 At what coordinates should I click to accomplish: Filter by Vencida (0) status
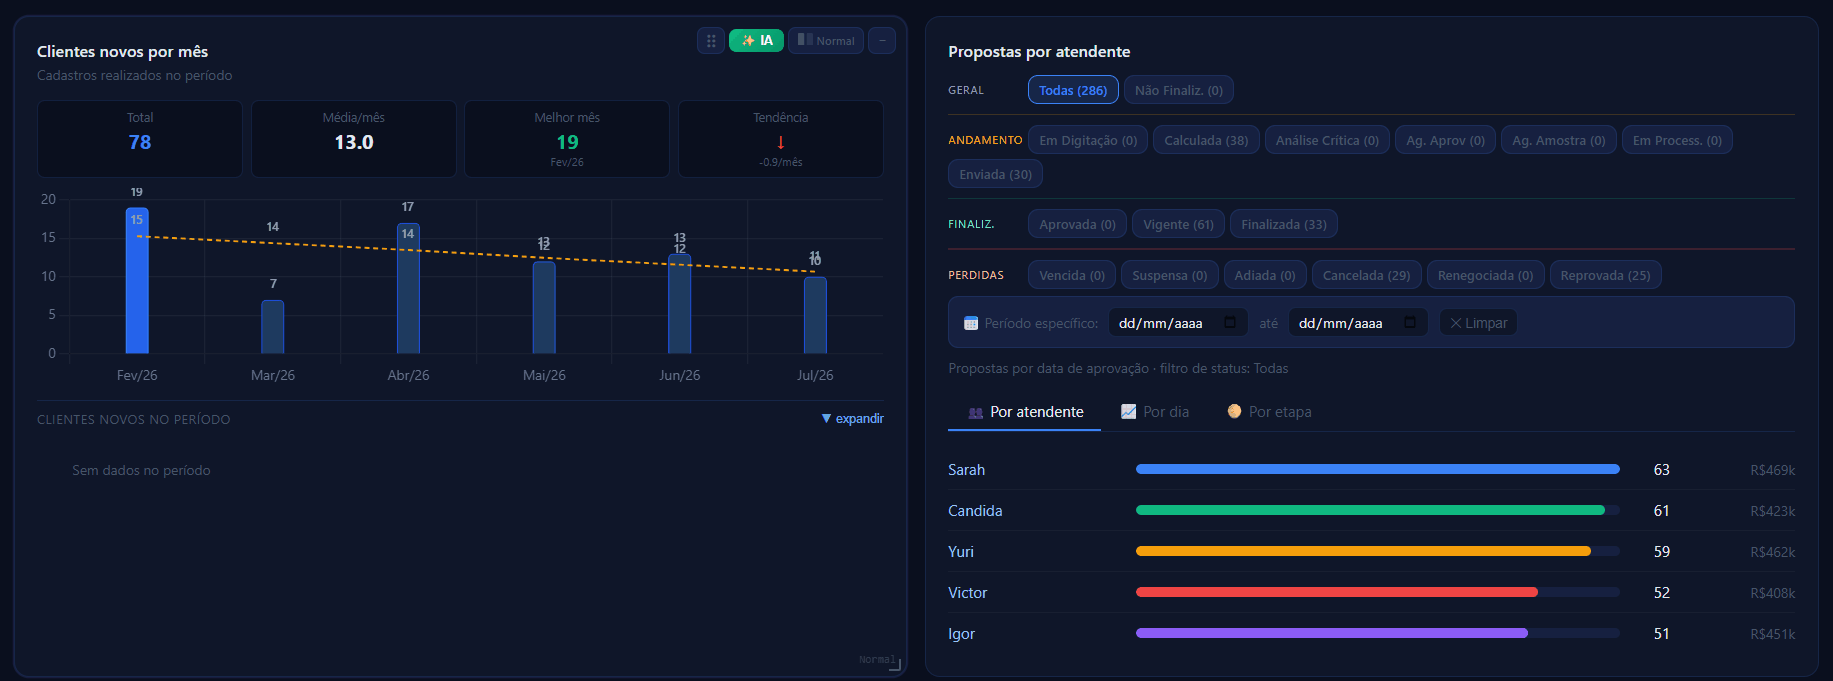click(x=1072, y=275)
